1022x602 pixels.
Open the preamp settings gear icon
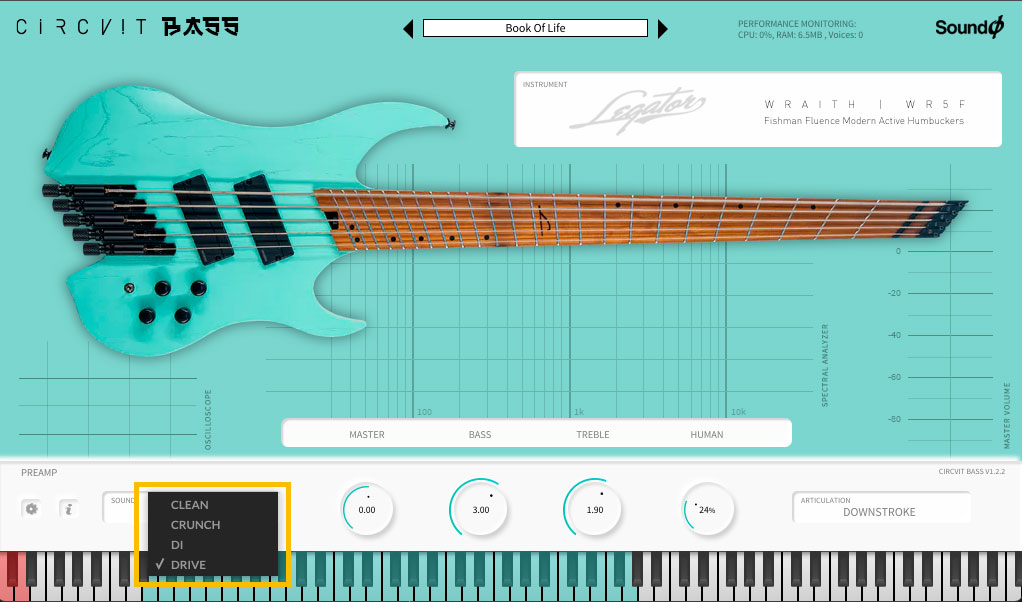click(33, 508)
